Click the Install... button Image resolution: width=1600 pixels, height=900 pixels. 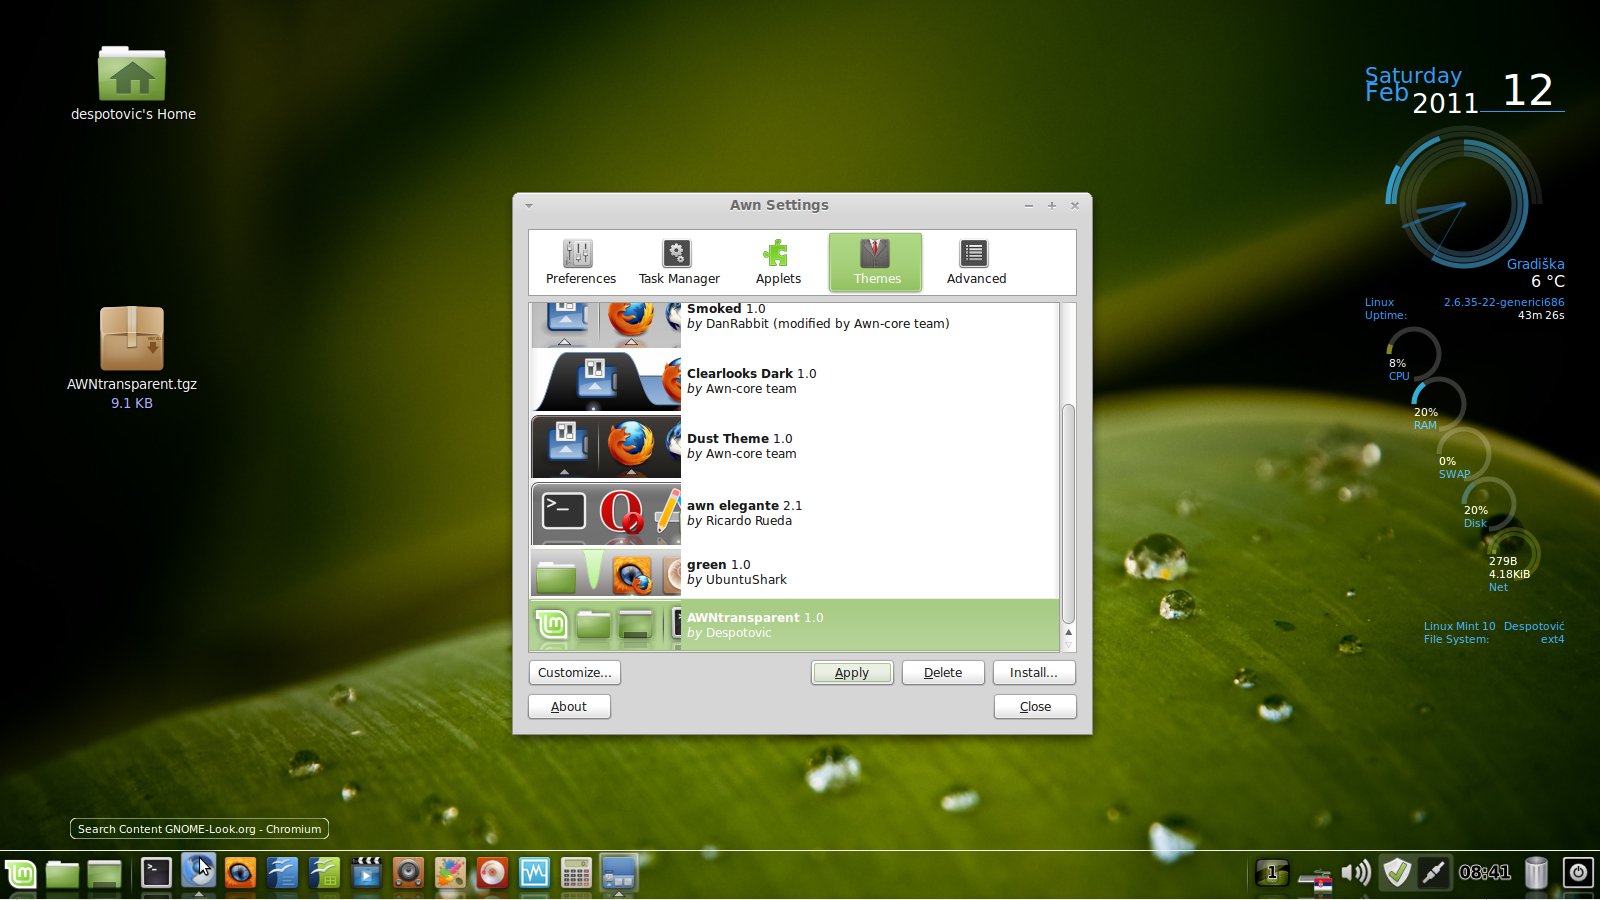[x=1034, y=672]
